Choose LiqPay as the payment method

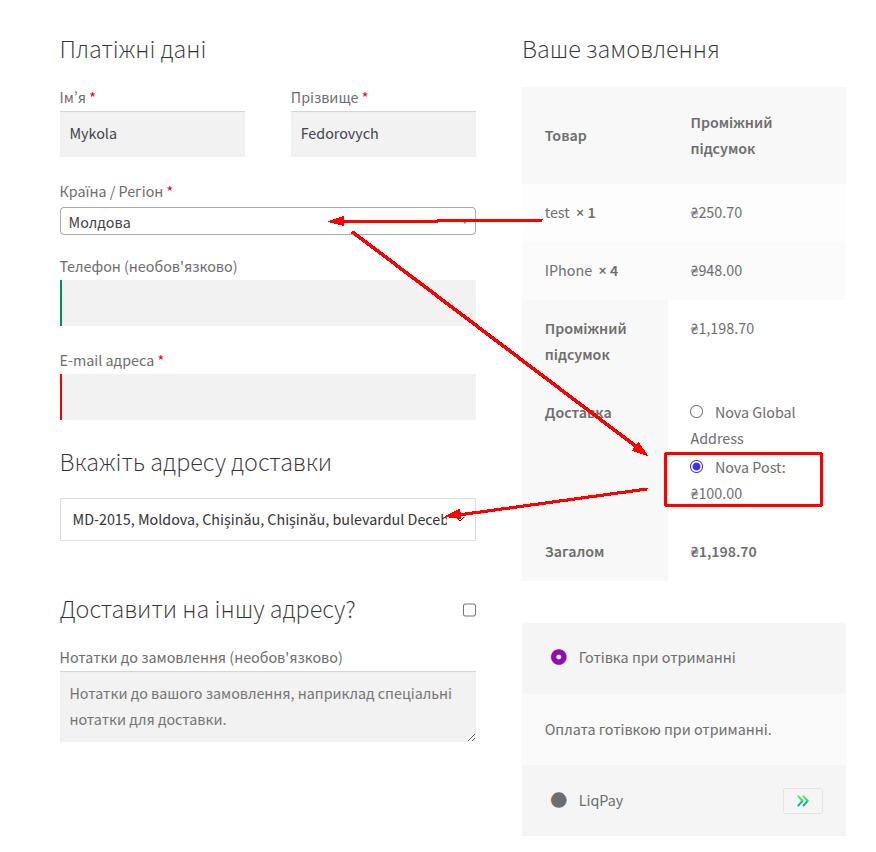pyautogui.click(x=558, y=800)
